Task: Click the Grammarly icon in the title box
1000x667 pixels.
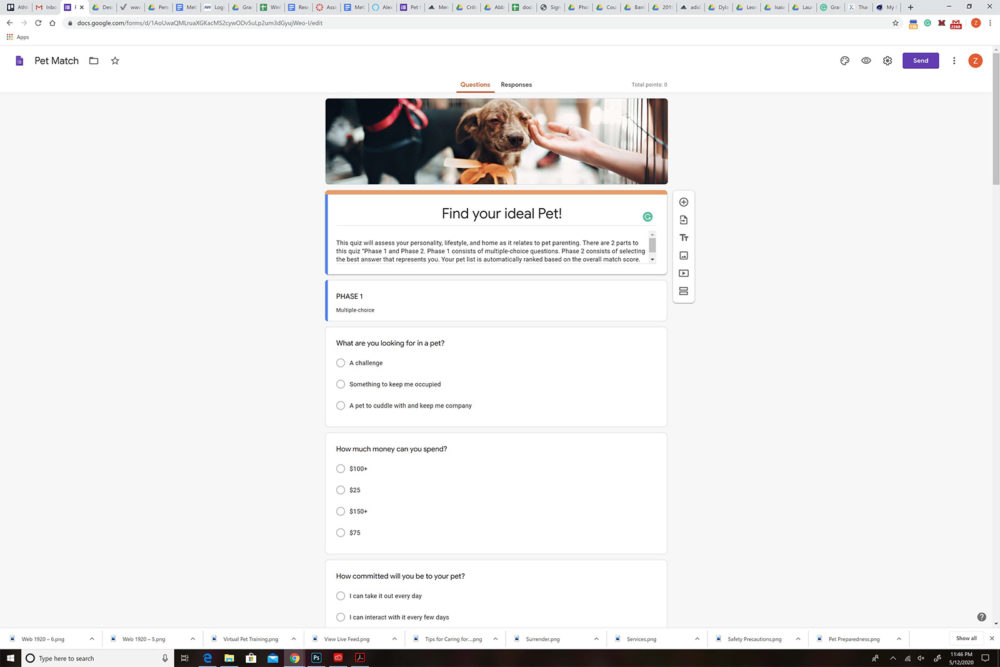Action: pos(647,217)
